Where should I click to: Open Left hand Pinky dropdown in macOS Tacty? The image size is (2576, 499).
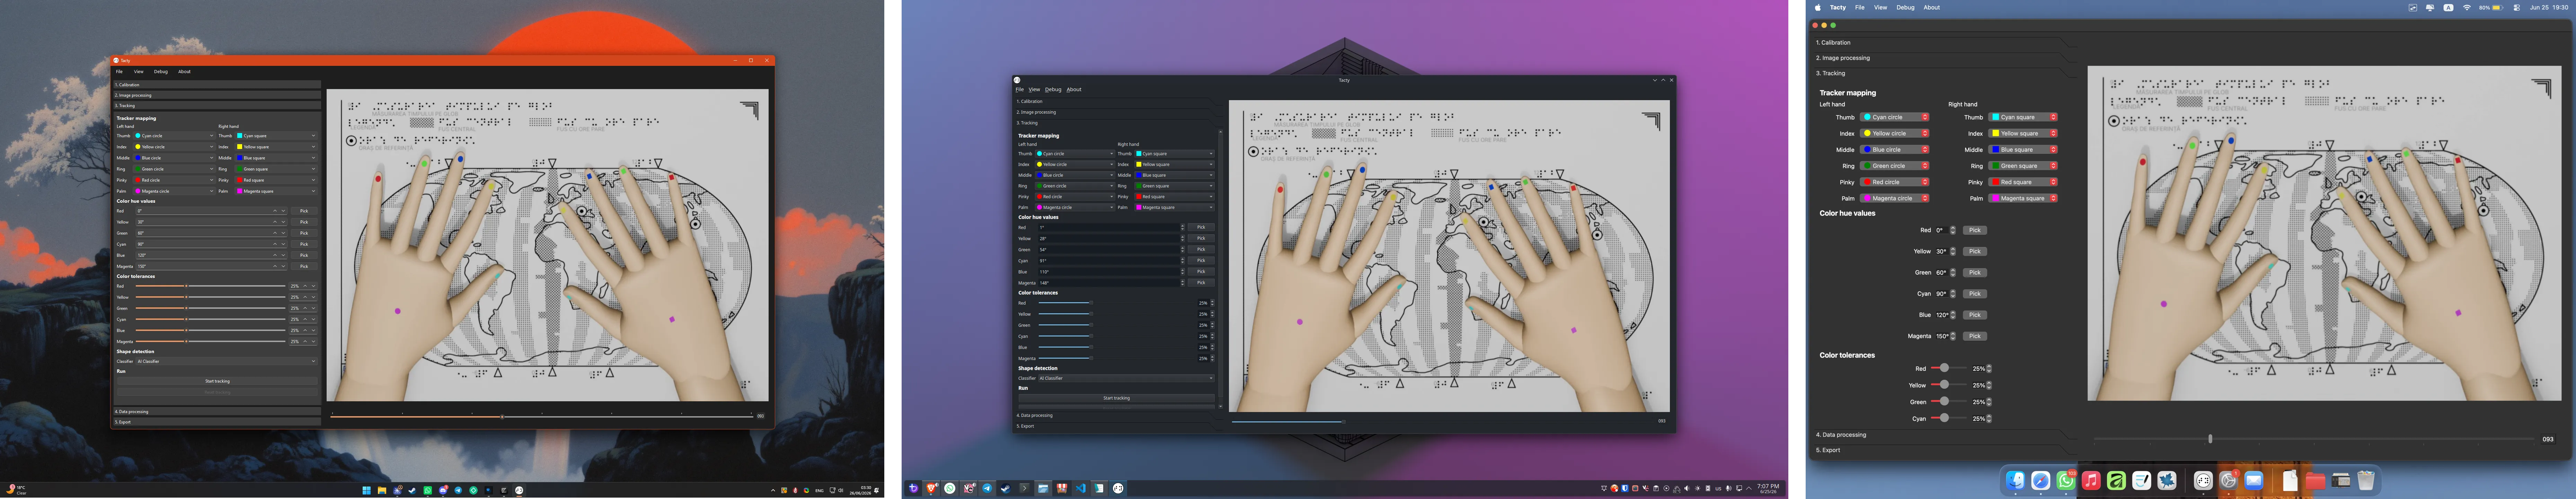coord(1895,182)
